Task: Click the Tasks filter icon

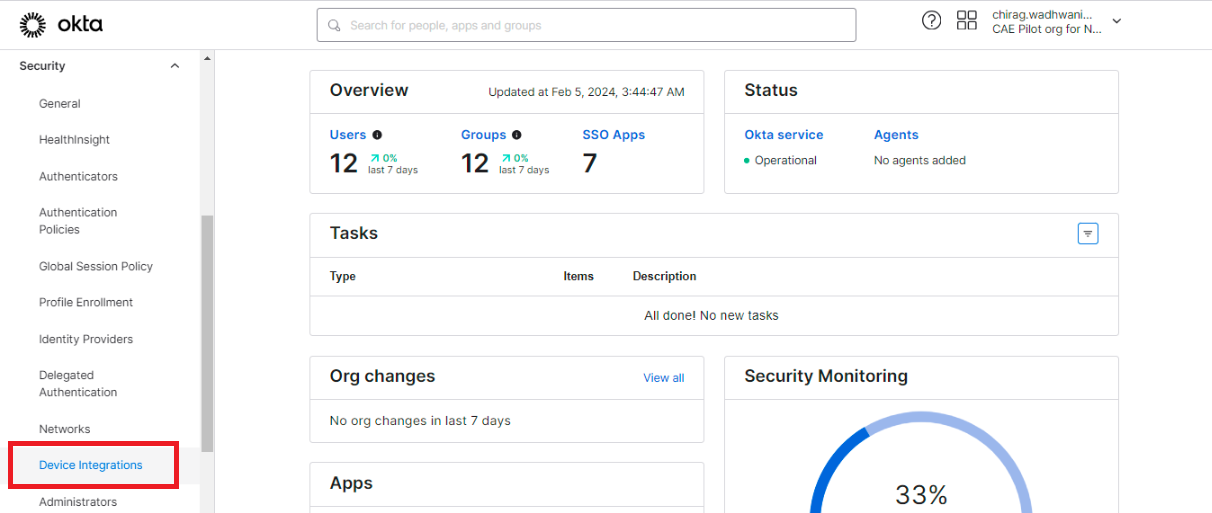Action: [x=1088, y=233]
